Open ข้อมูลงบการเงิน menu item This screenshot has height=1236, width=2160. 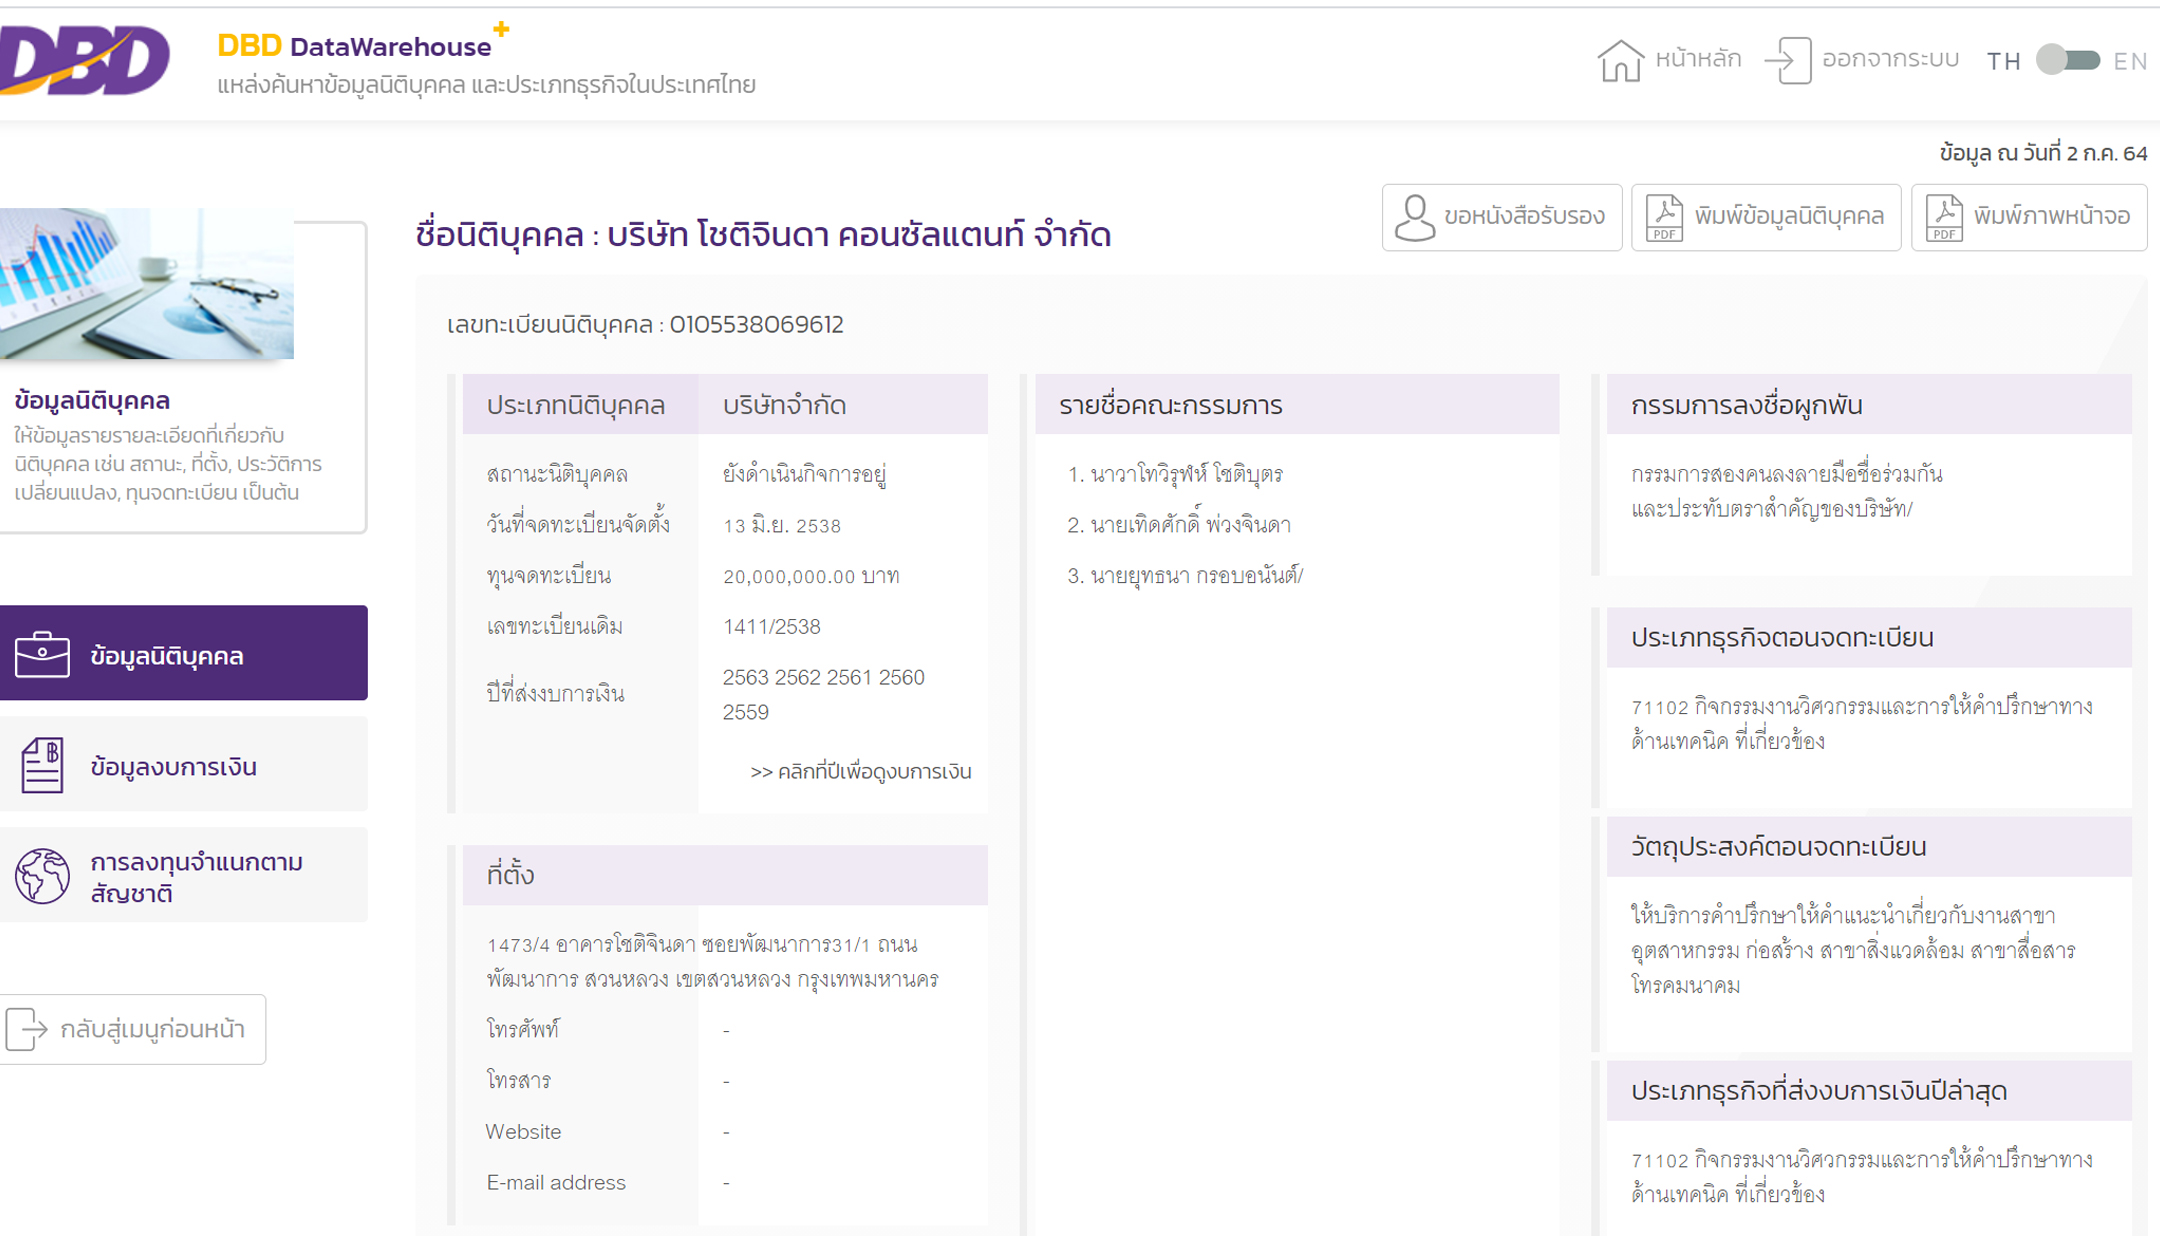pyautogui.click(x=173, y=767)
